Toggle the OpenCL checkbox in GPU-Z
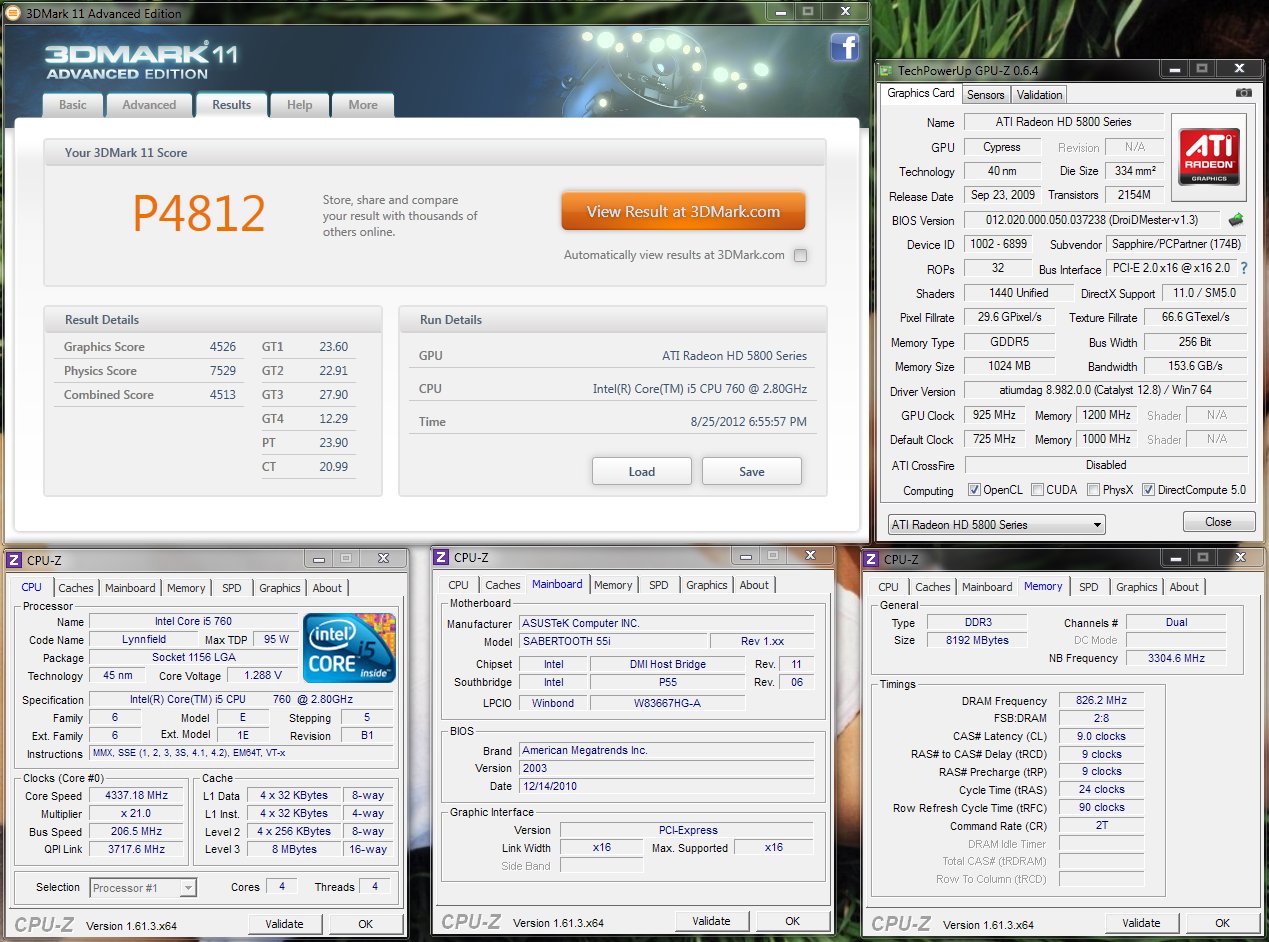Viewport: 1269px width, 942px height. (x=974, y=490)
